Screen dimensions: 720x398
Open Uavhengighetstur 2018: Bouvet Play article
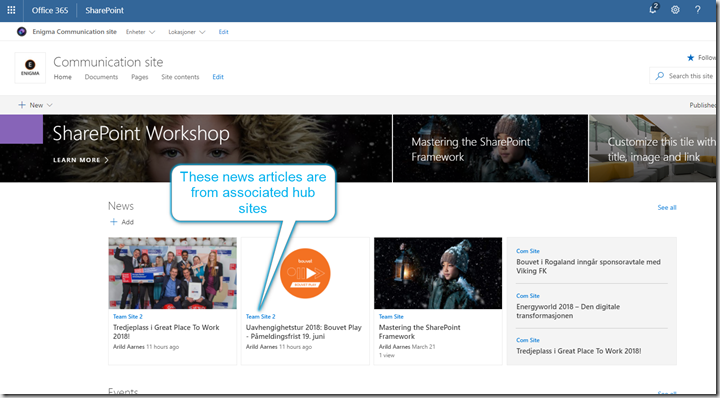(304, 332)
